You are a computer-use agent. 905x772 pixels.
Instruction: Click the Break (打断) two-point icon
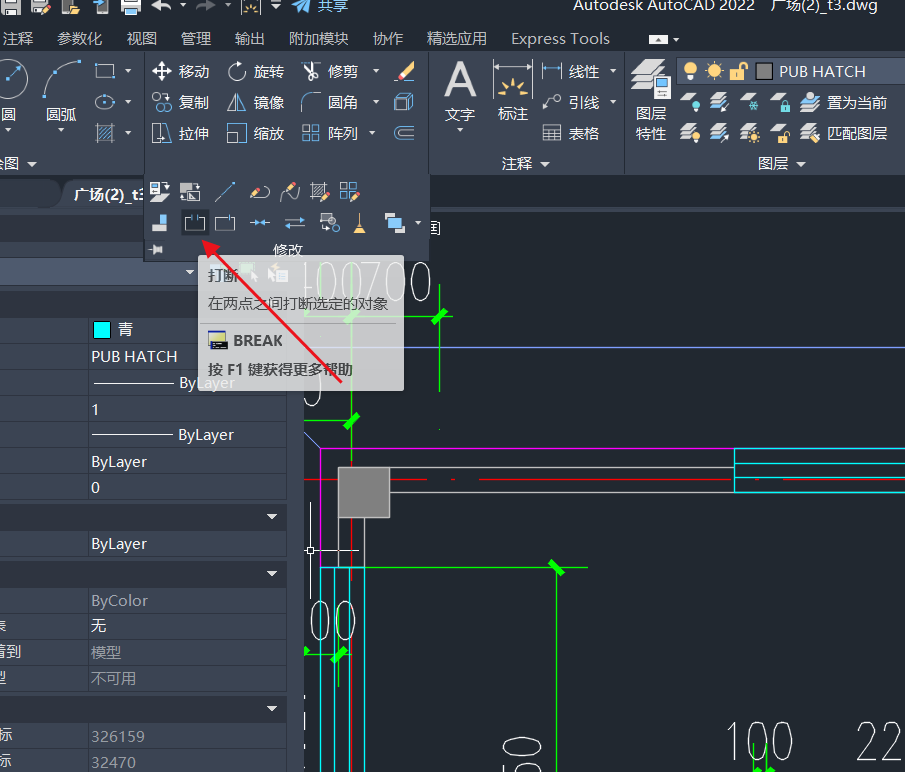195,223
